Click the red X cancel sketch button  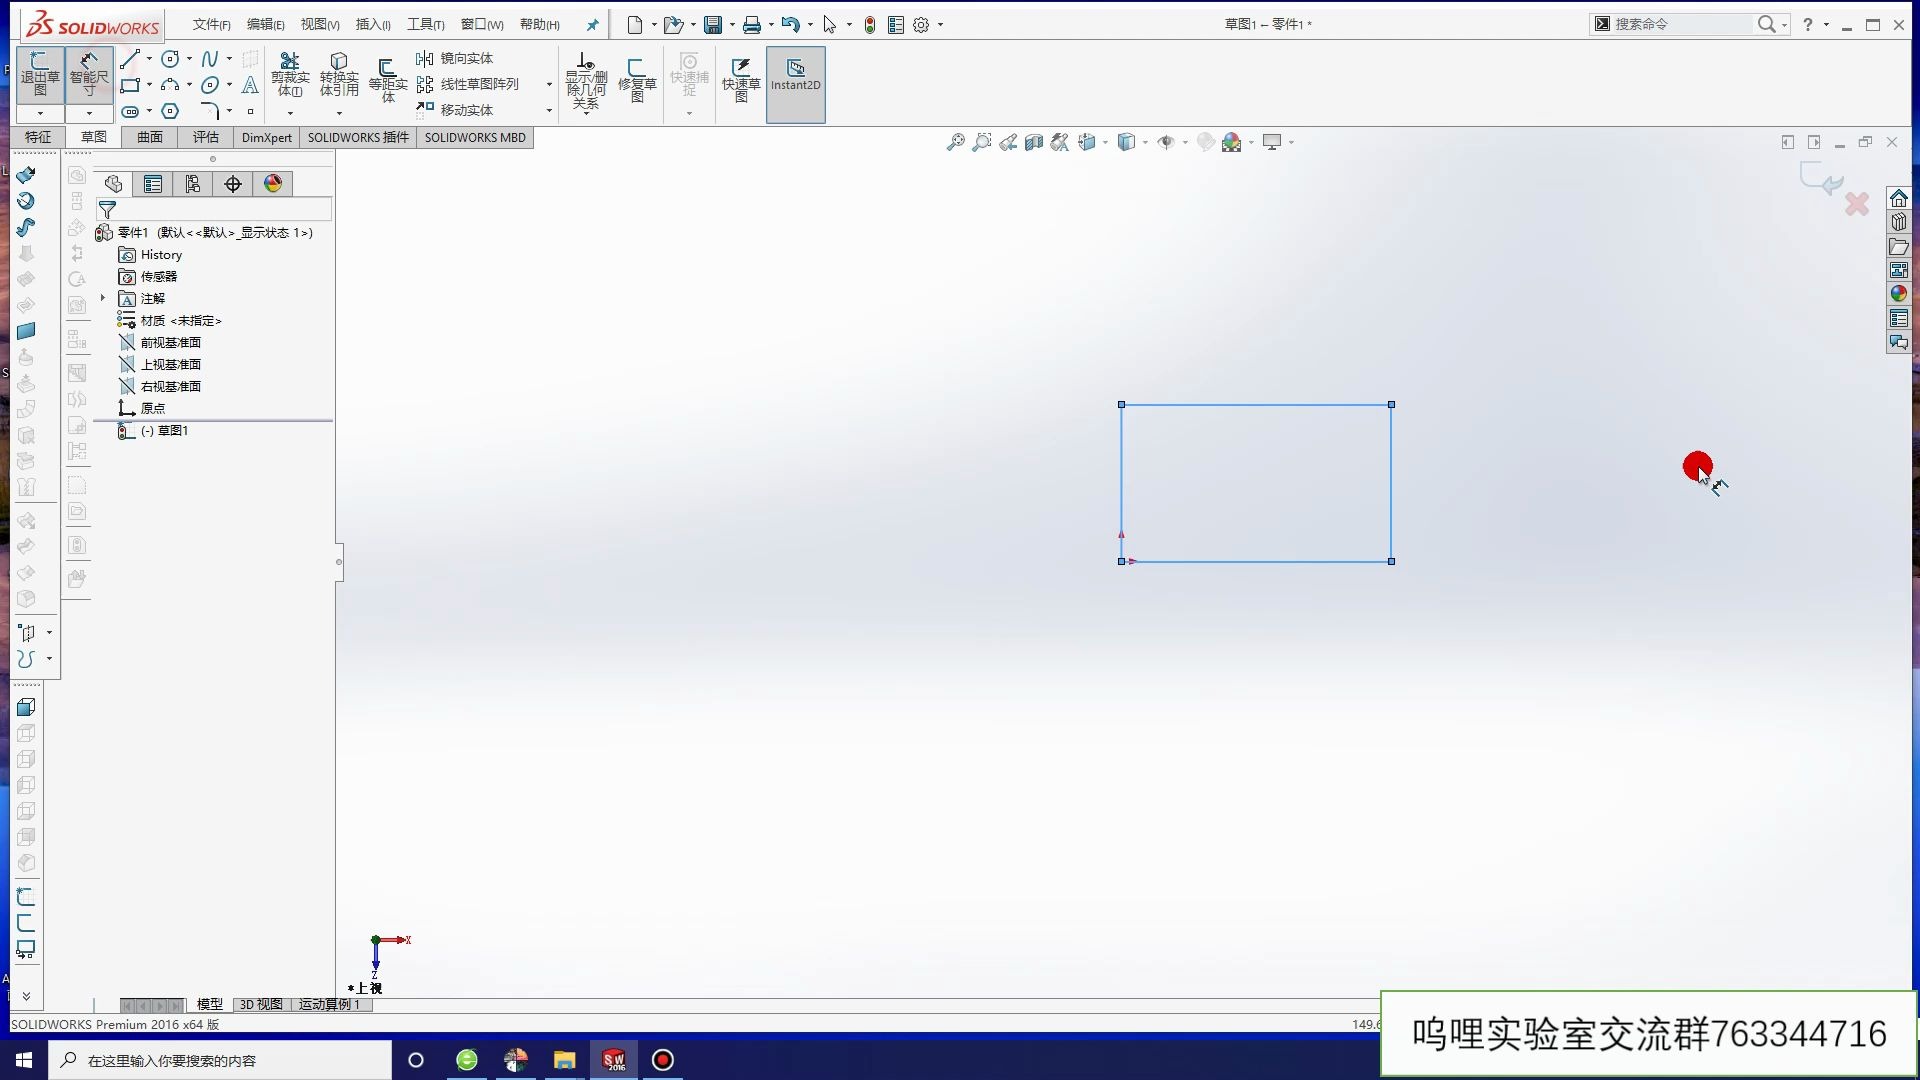pos(1857,204)
